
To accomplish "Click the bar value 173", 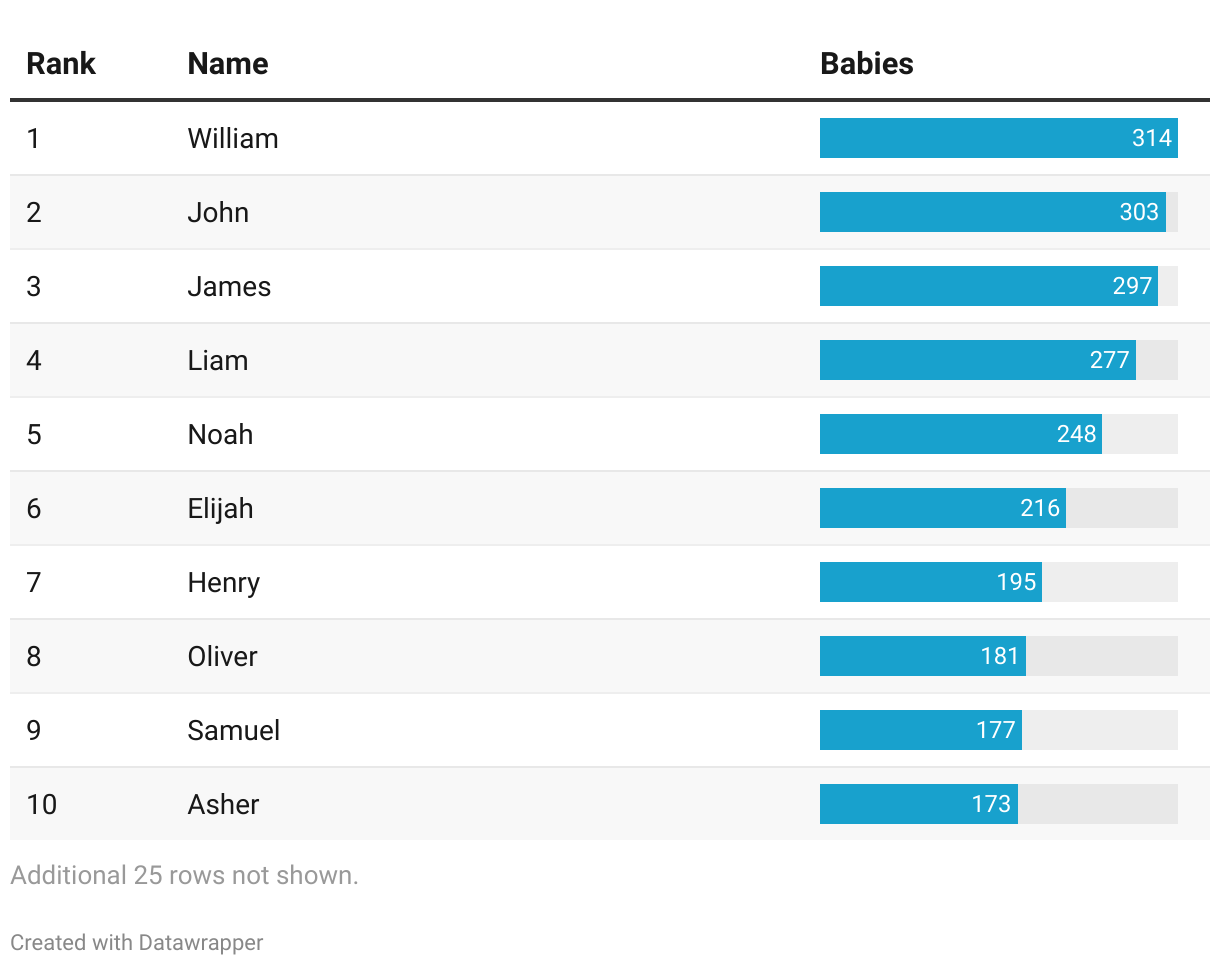I will click(x=991, y=804).
